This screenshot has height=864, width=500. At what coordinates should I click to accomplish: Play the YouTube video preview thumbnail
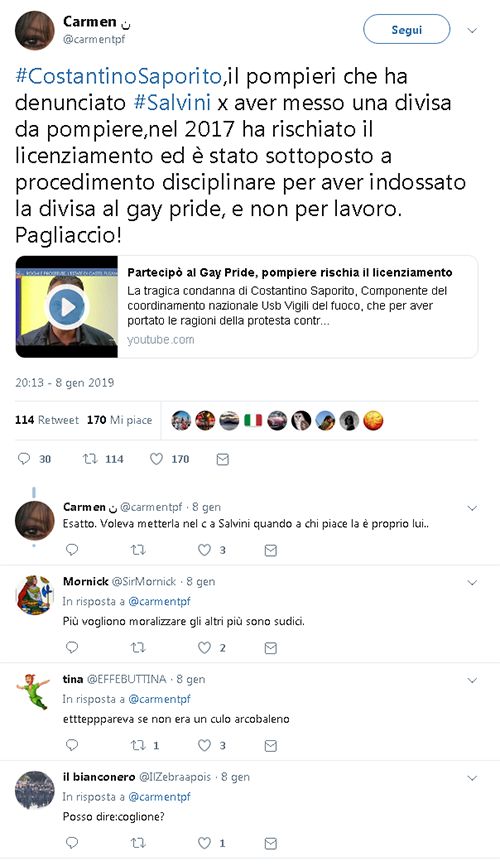67,307
